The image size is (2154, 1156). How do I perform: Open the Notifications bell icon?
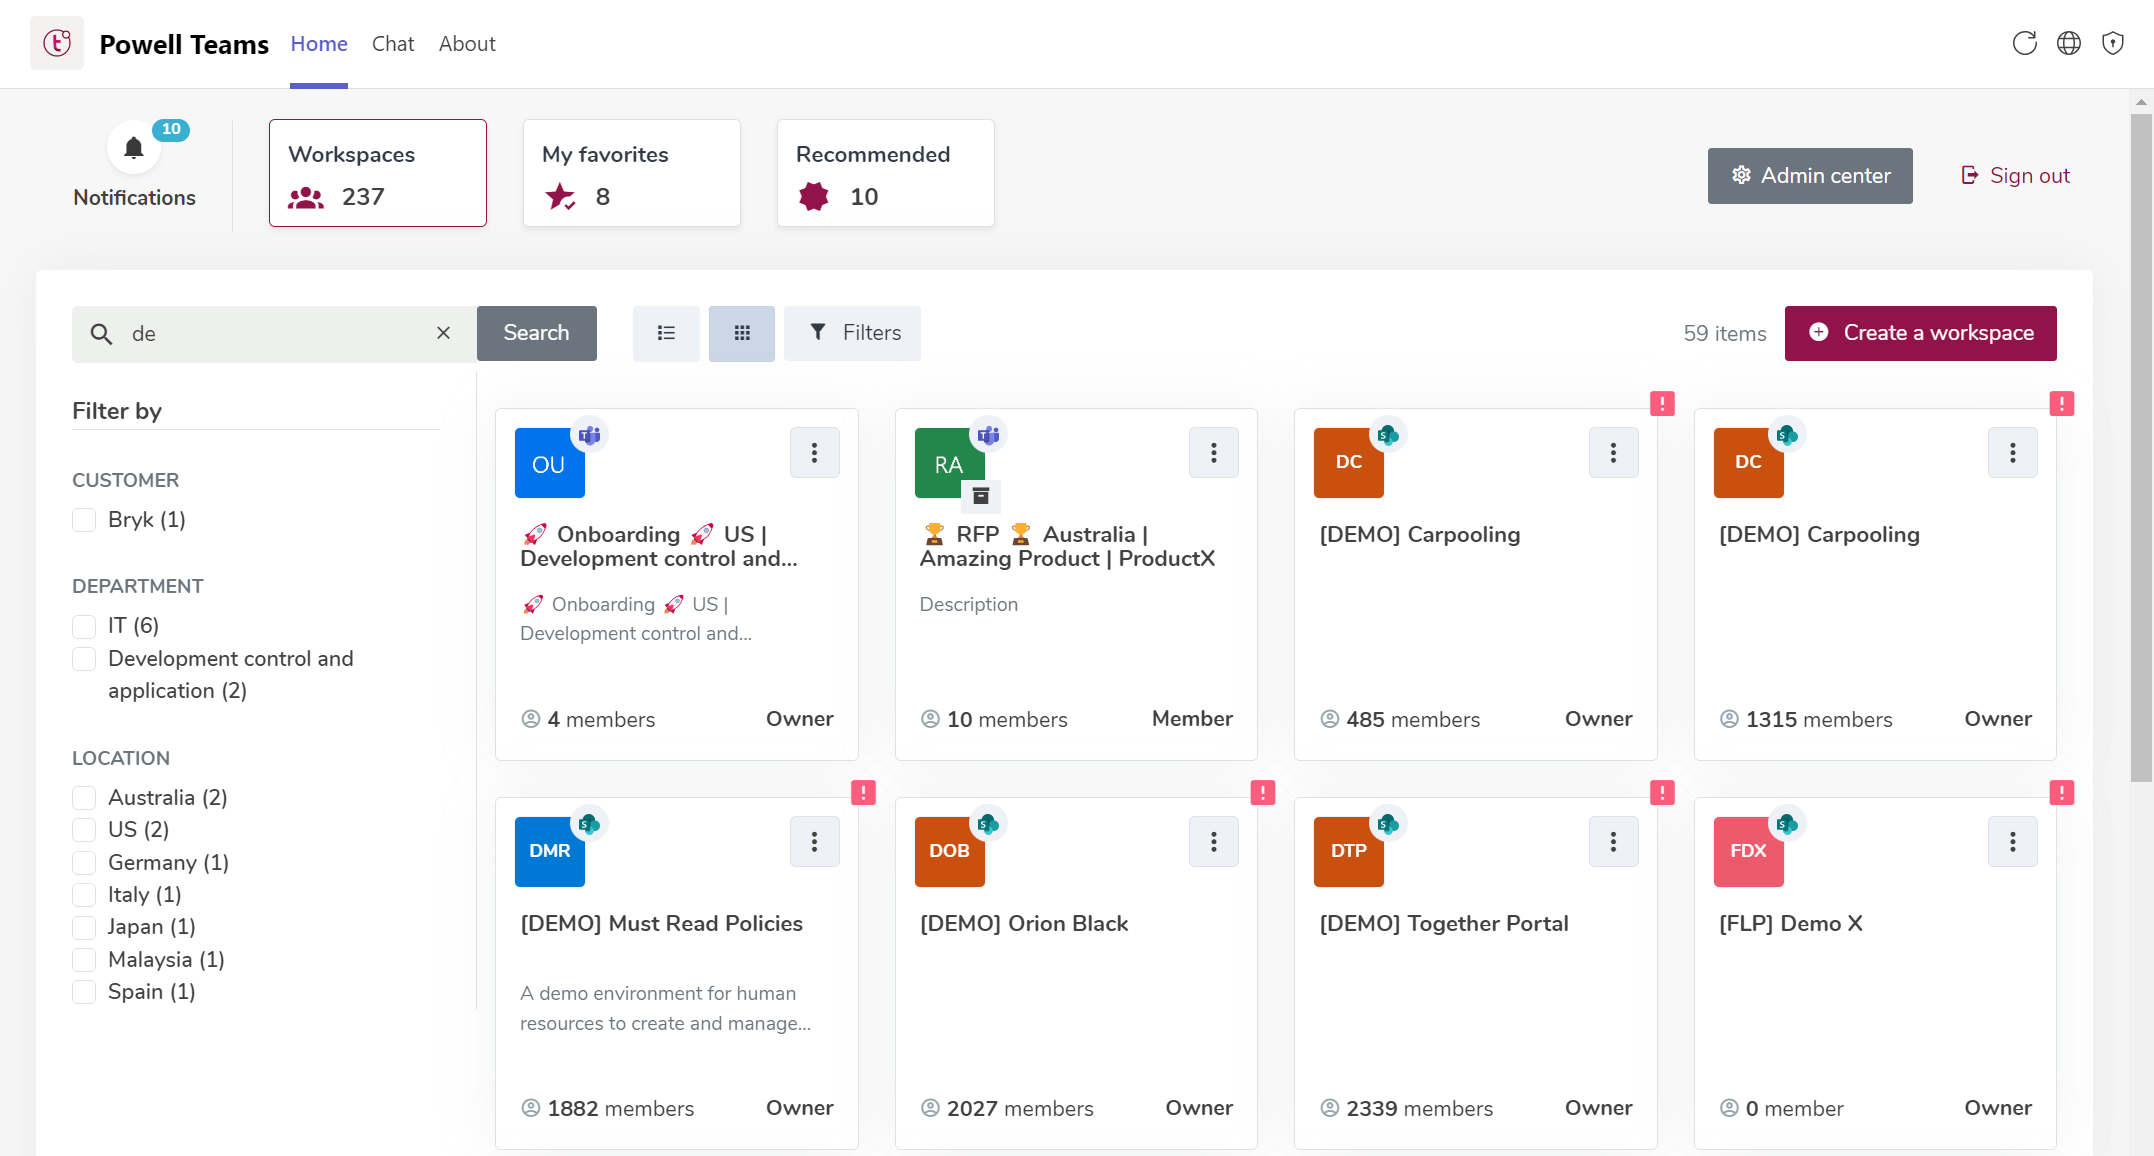click(x=134, y=148)
